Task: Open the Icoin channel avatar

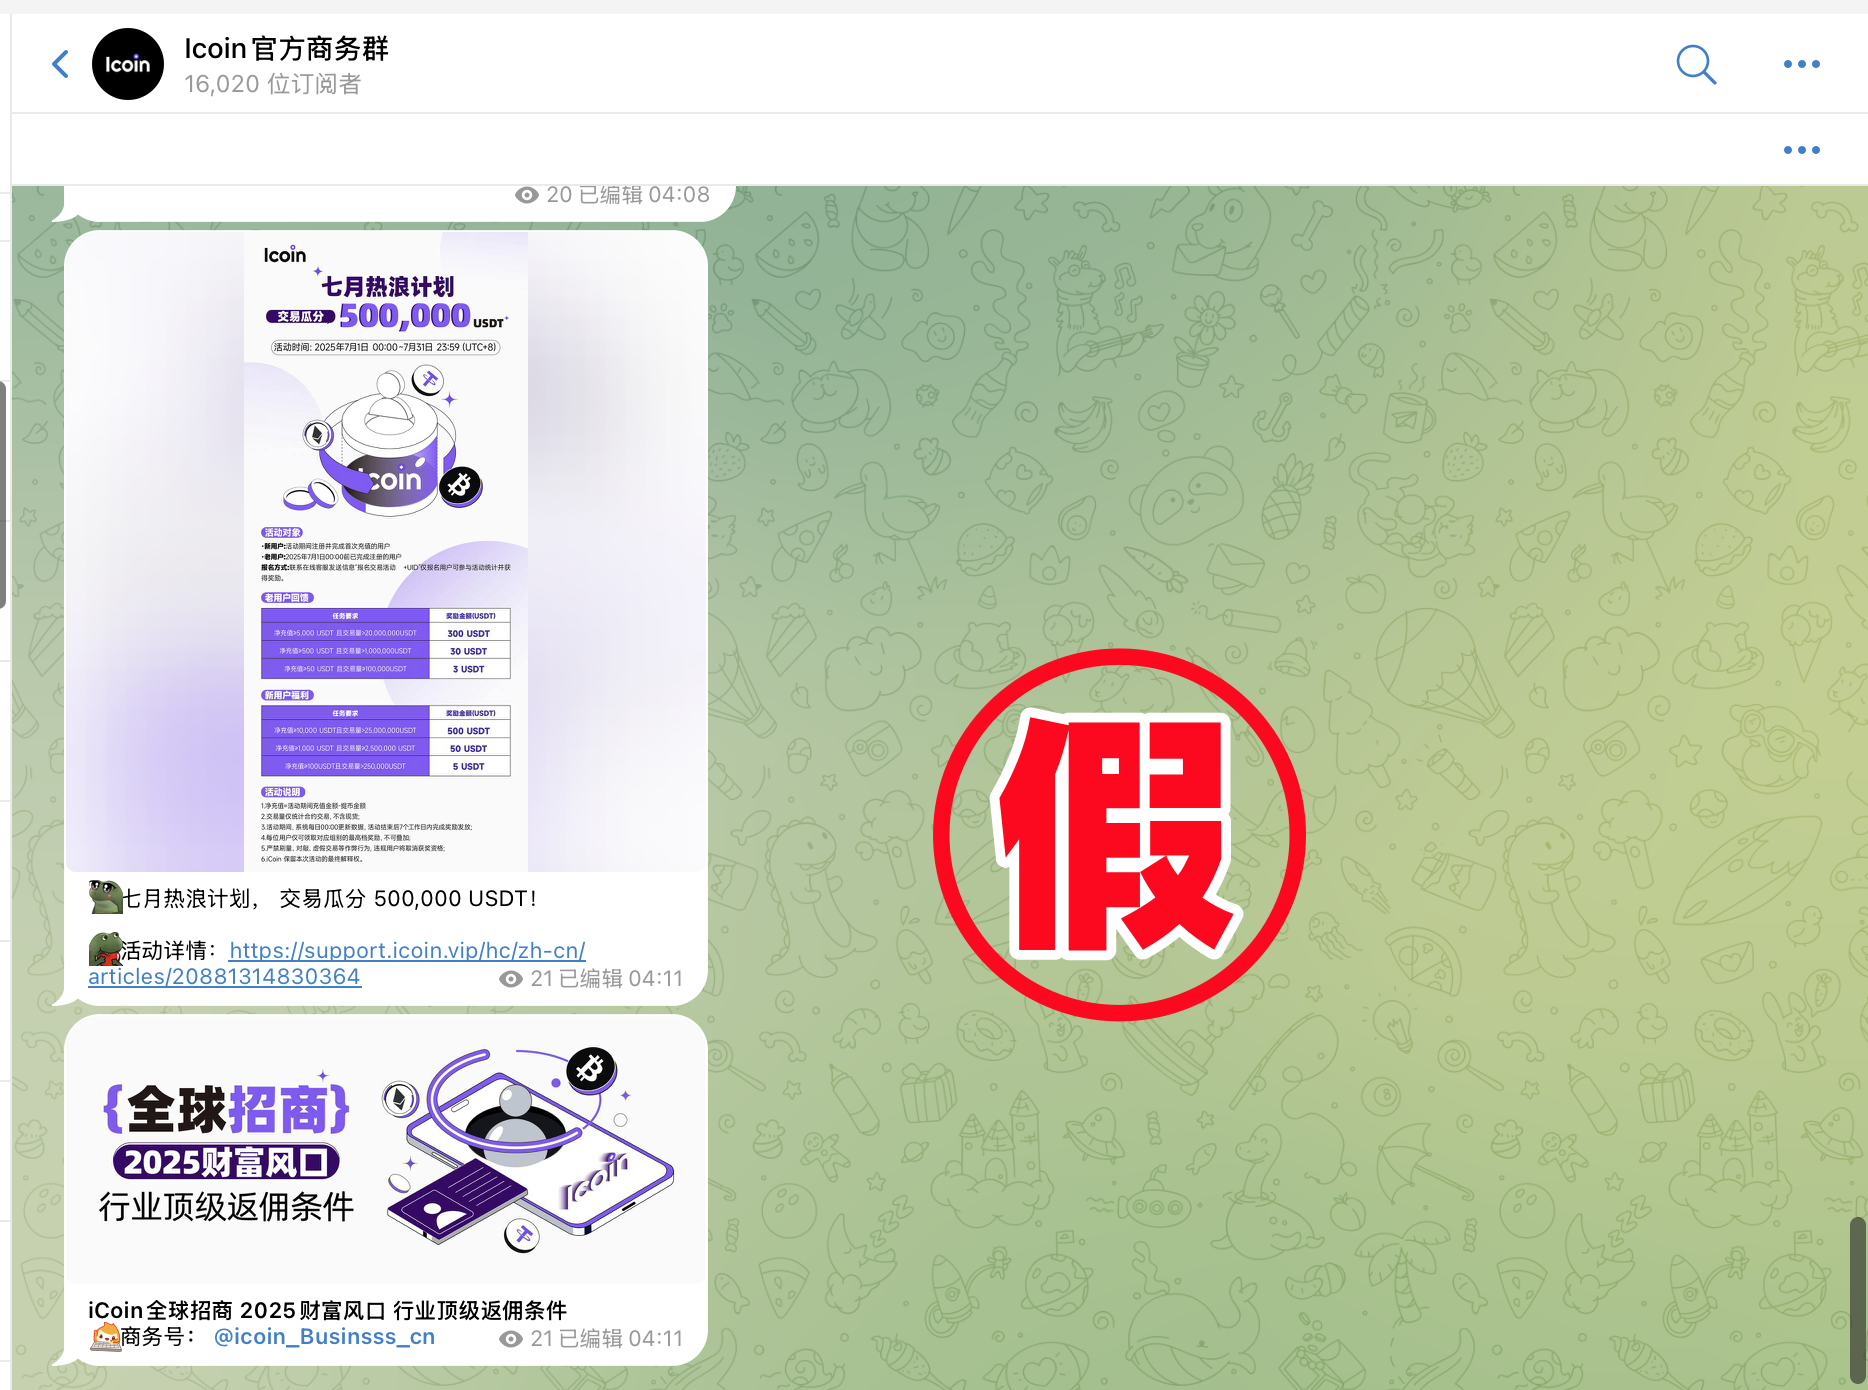Action: (x=128, y=64)
